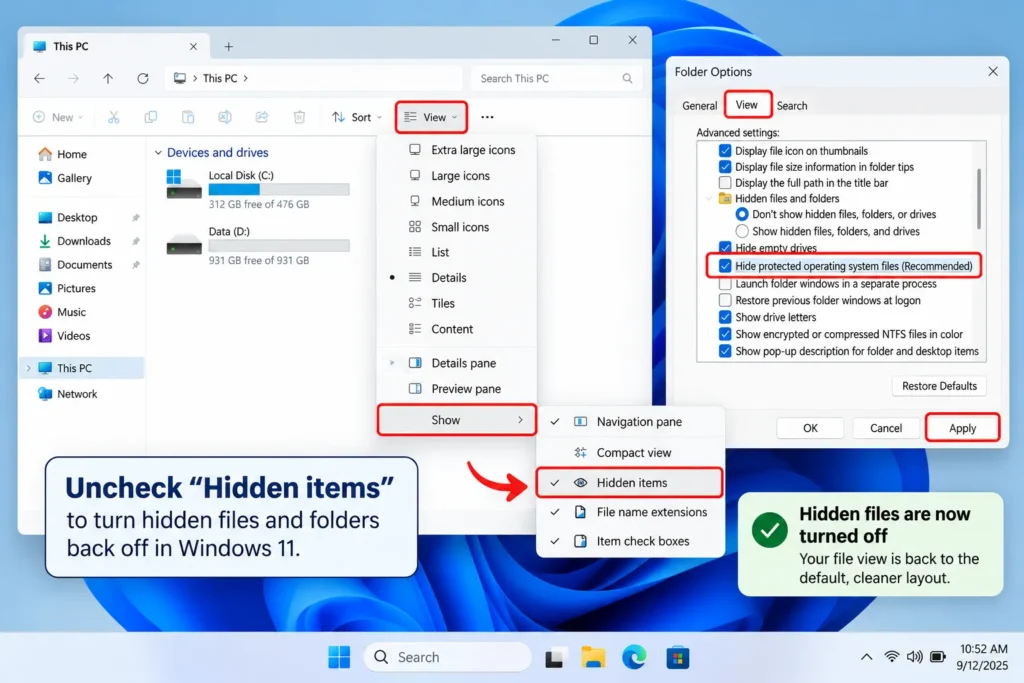Image resolution: width=1024 pixels, height=683 pixels.
Task: Expand the Show submenu
Action: pyautogui.click(x=456, y=420)
